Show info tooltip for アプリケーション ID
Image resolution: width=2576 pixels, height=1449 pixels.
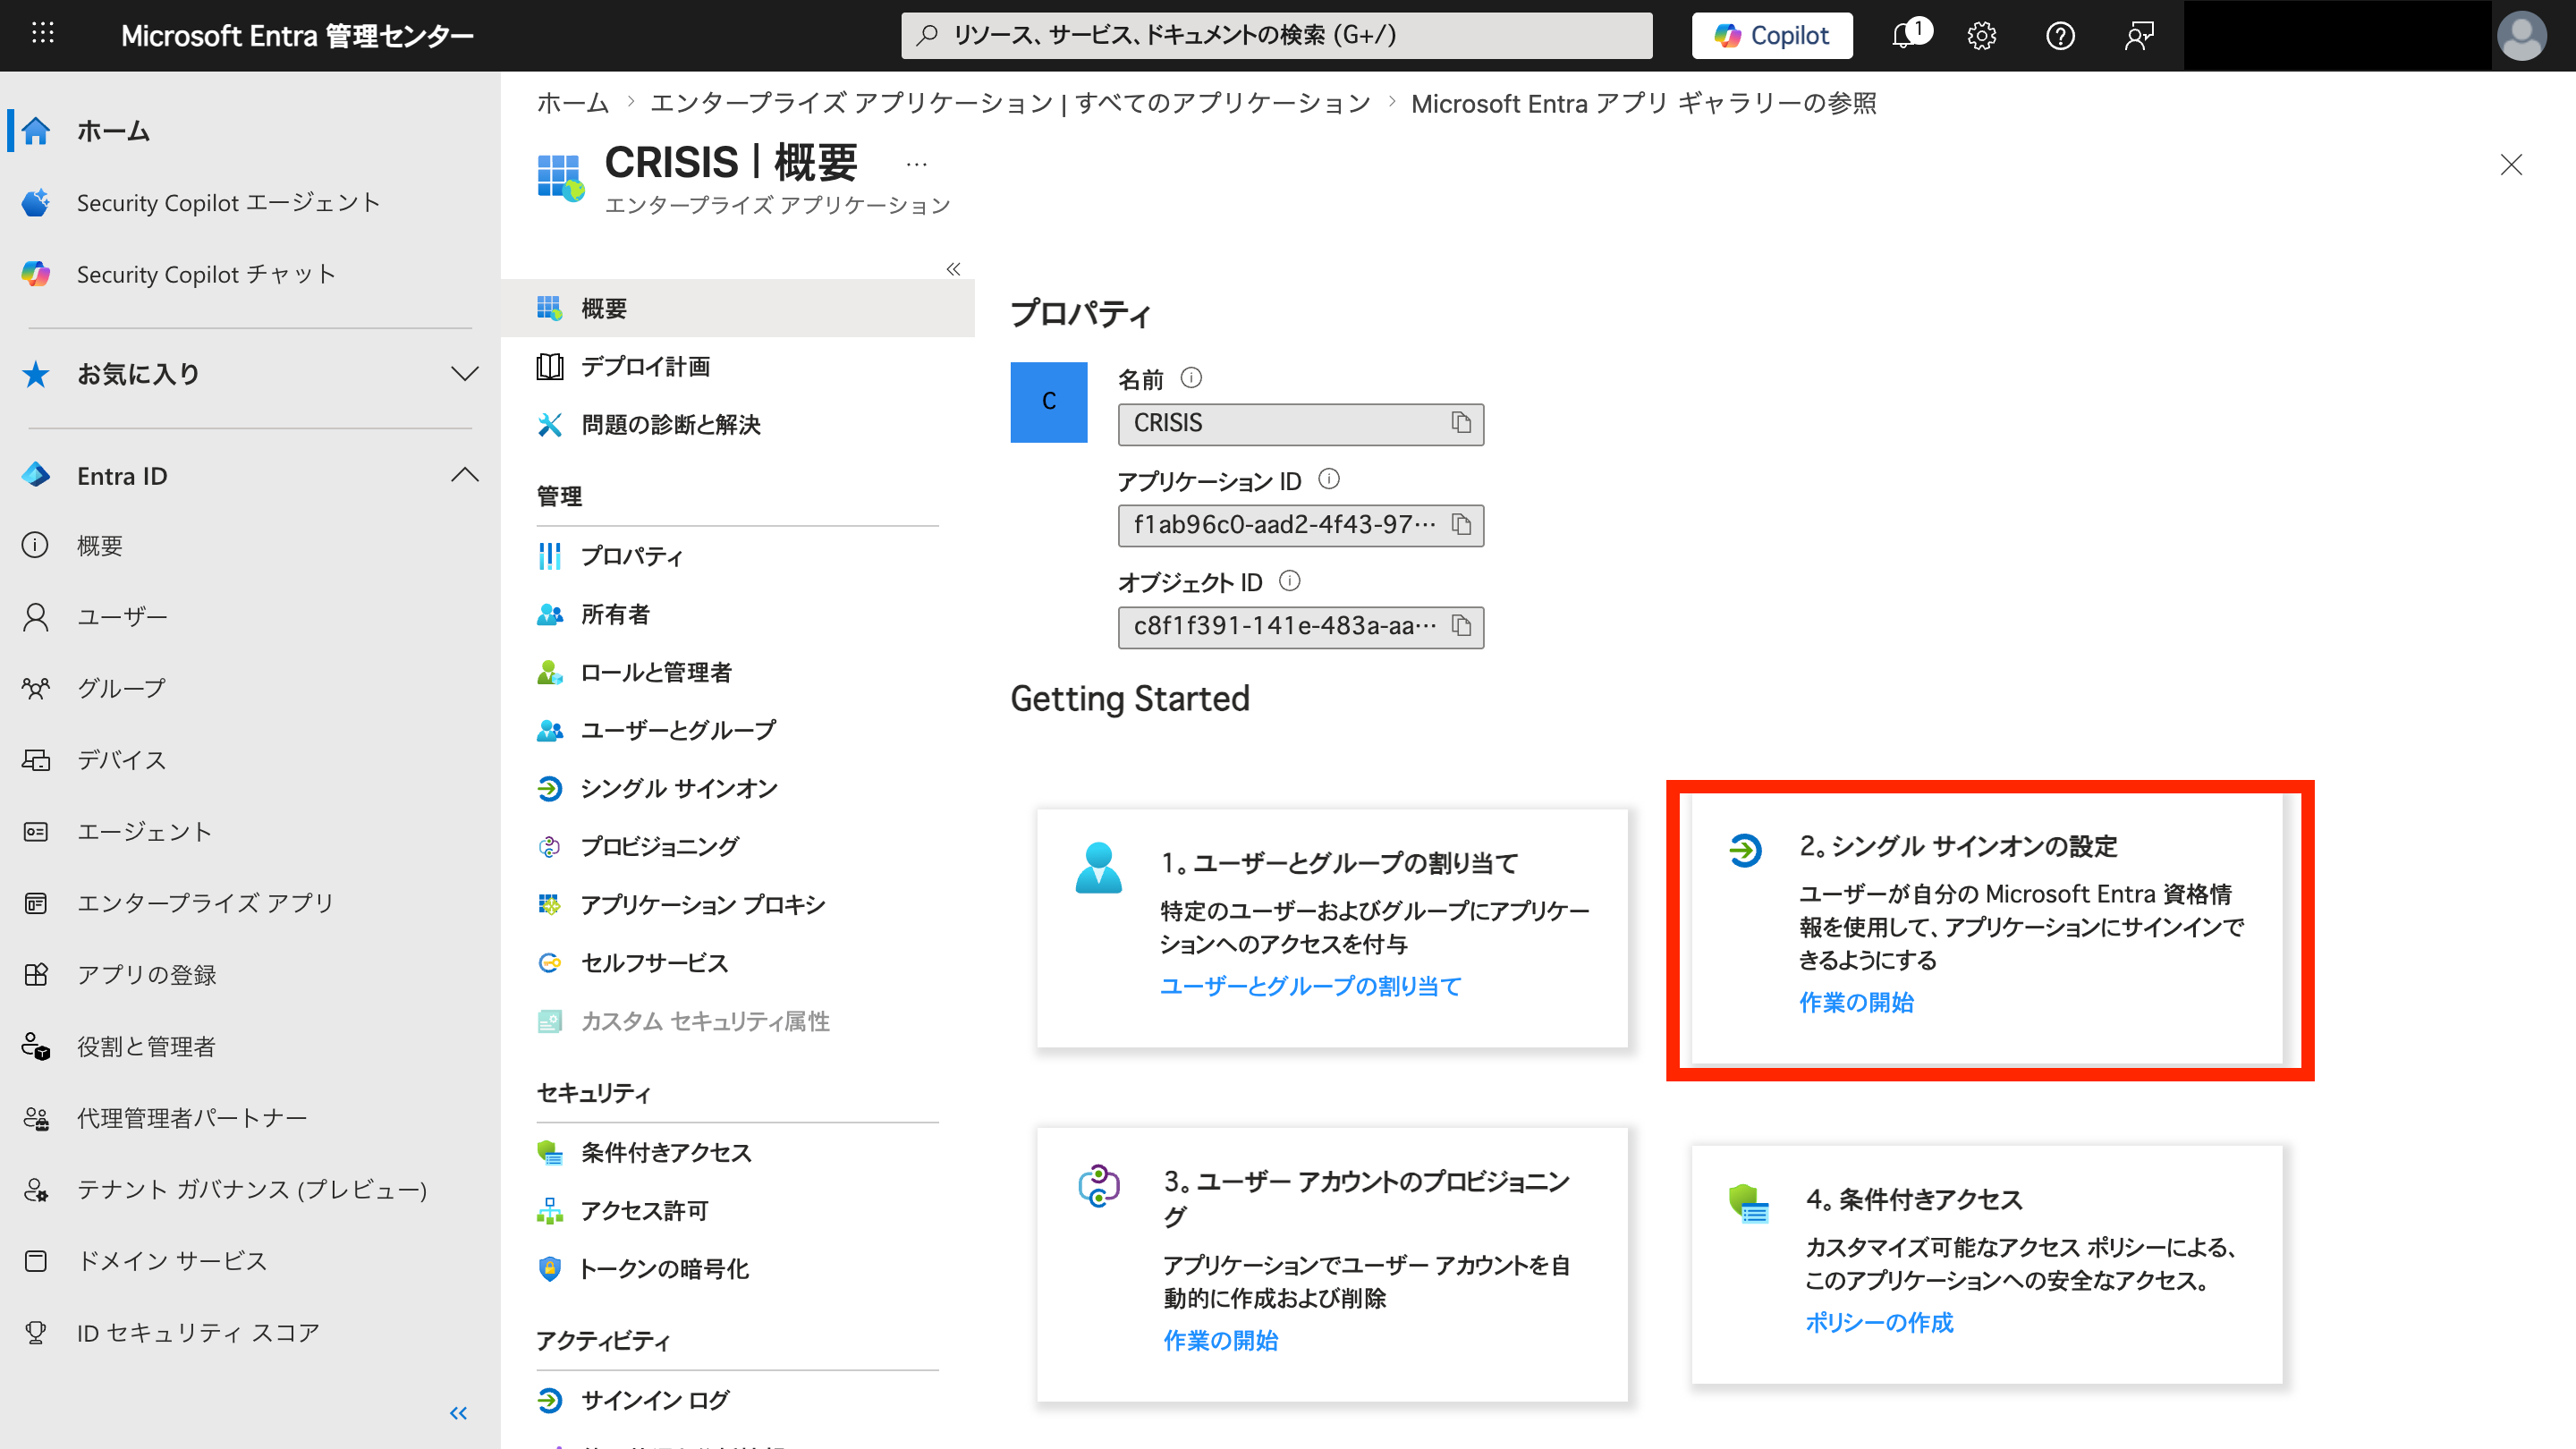coord(1328,479)
